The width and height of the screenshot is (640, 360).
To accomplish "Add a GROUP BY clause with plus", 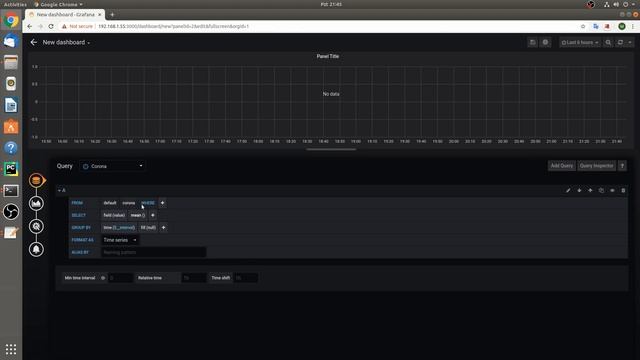I will point(163,227).
